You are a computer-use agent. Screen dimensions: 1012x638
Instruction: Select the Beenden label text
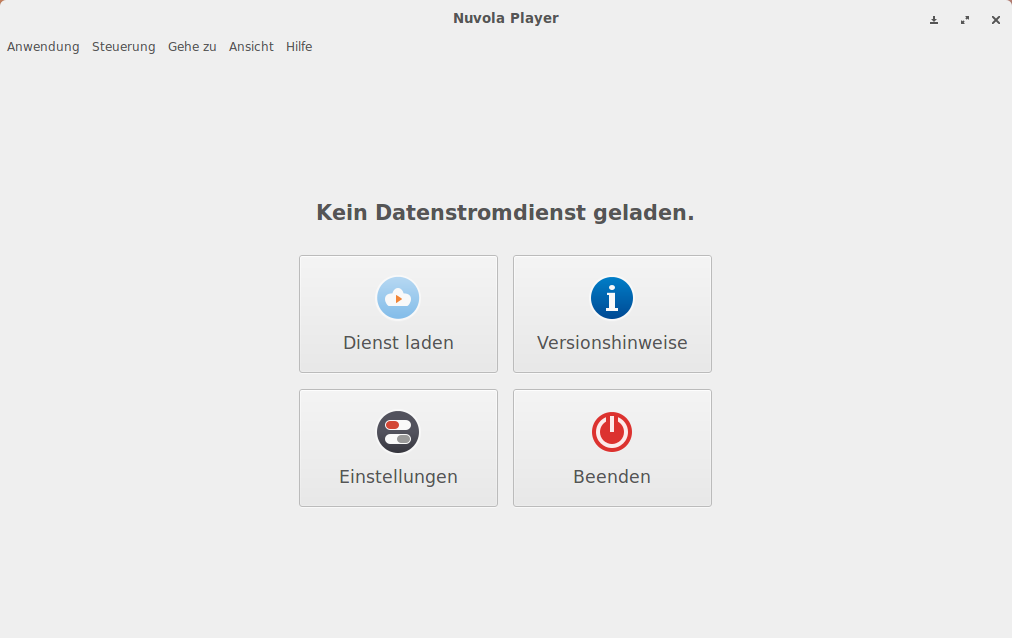coord(612,477)
